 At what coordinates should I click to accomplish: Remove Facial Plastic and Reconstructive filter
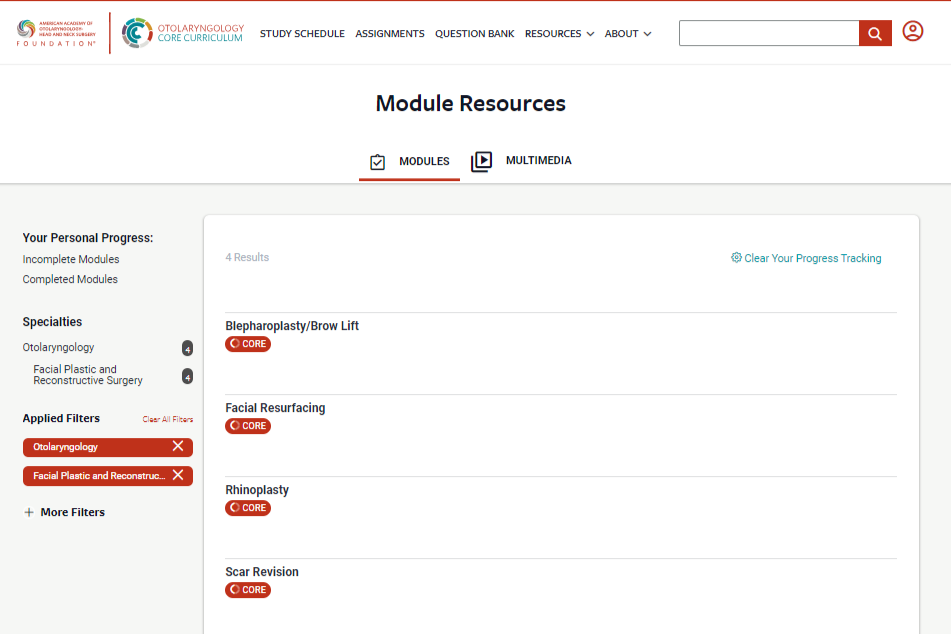click(x=177, y=476)
